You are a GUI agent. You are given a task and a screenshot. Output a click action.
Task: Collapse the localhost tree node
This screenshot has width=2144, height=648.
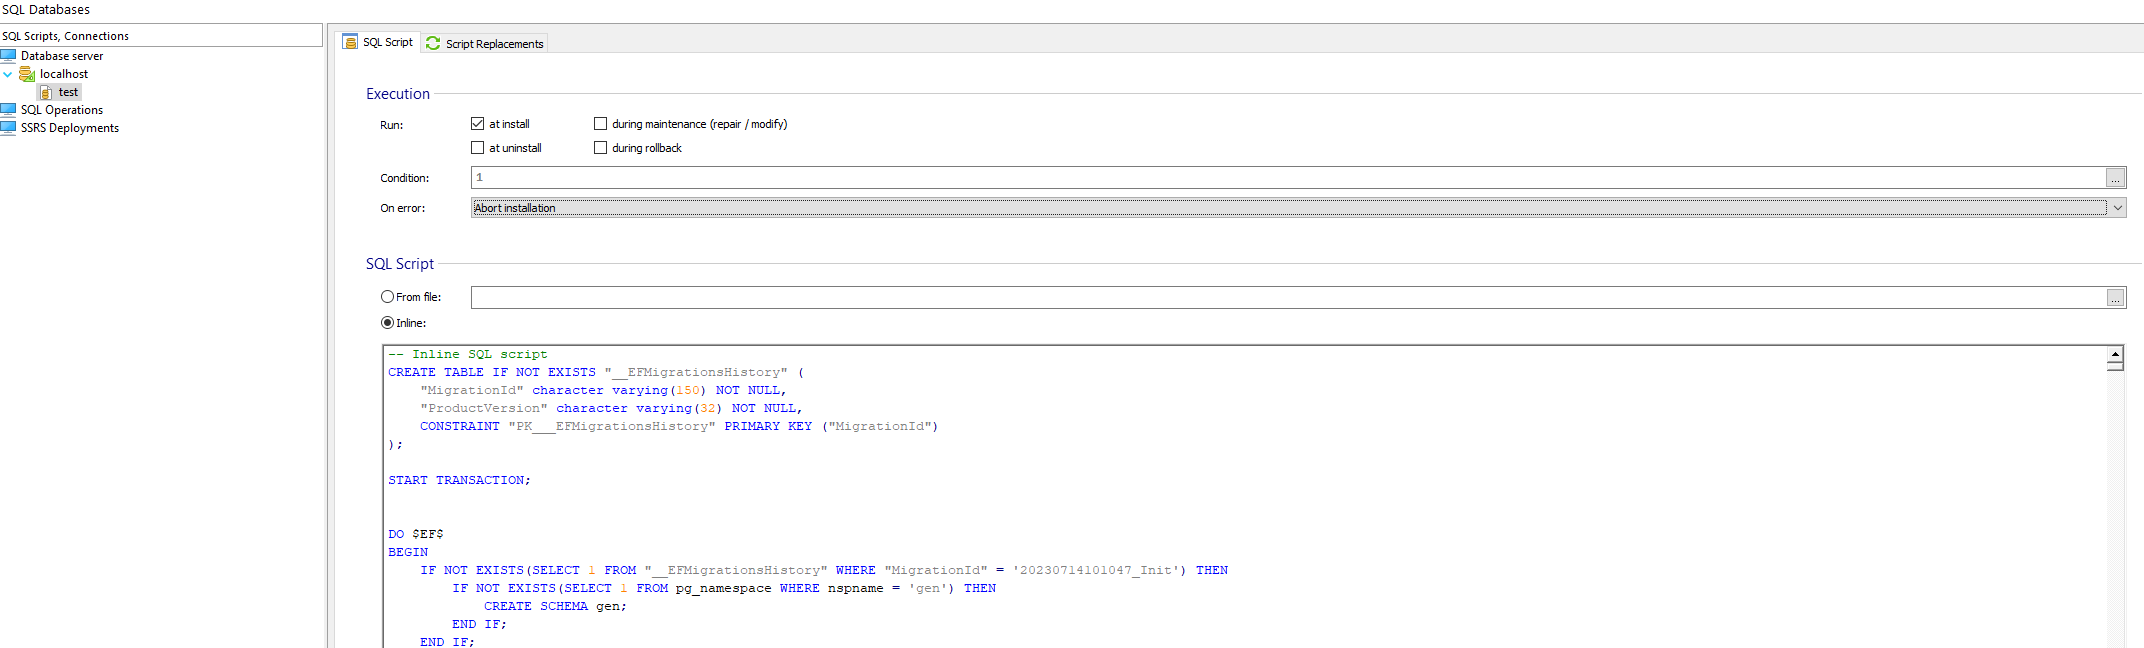click(x=8, y=74)
